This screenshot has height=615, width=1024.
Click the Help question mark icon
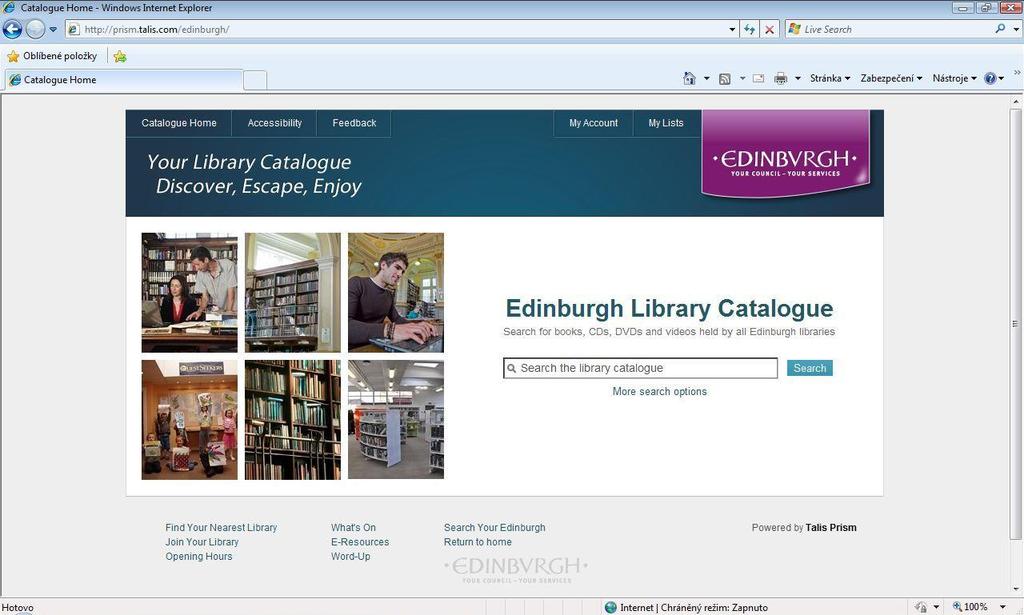990,78
